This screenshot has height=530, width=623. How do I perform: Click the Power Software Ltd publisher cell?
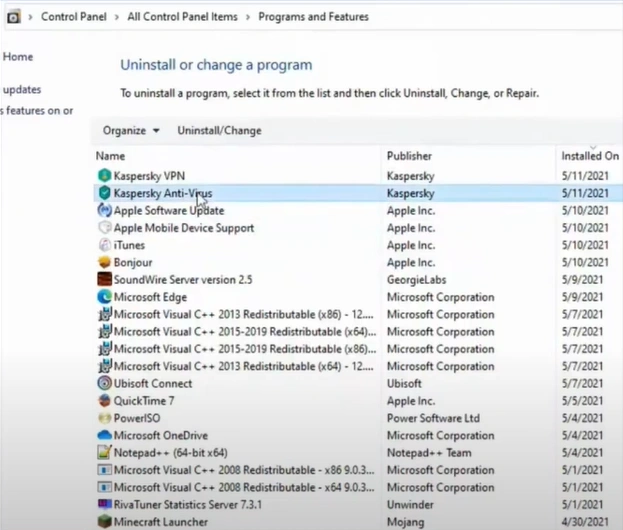(x=433, y=418)
